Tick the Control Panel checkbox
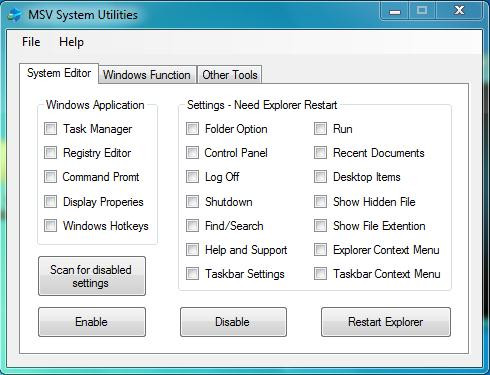490x375 pixels. [192, 153]
